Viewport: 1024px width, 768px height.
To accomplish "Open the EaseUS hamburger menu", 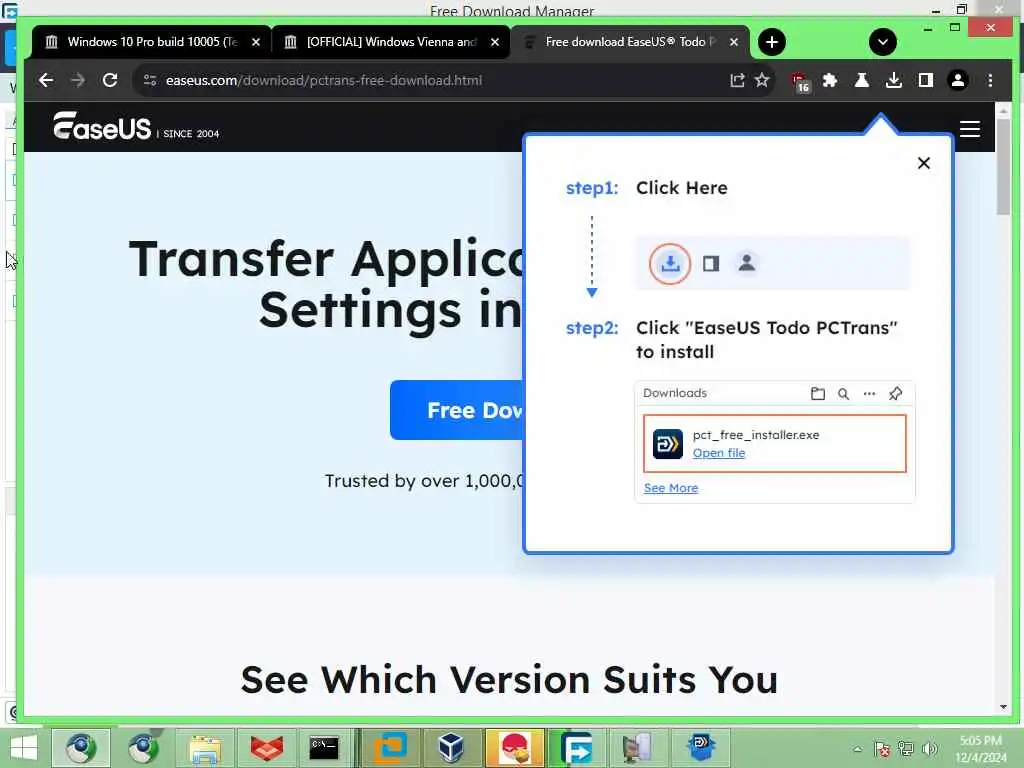I will 970,129.
